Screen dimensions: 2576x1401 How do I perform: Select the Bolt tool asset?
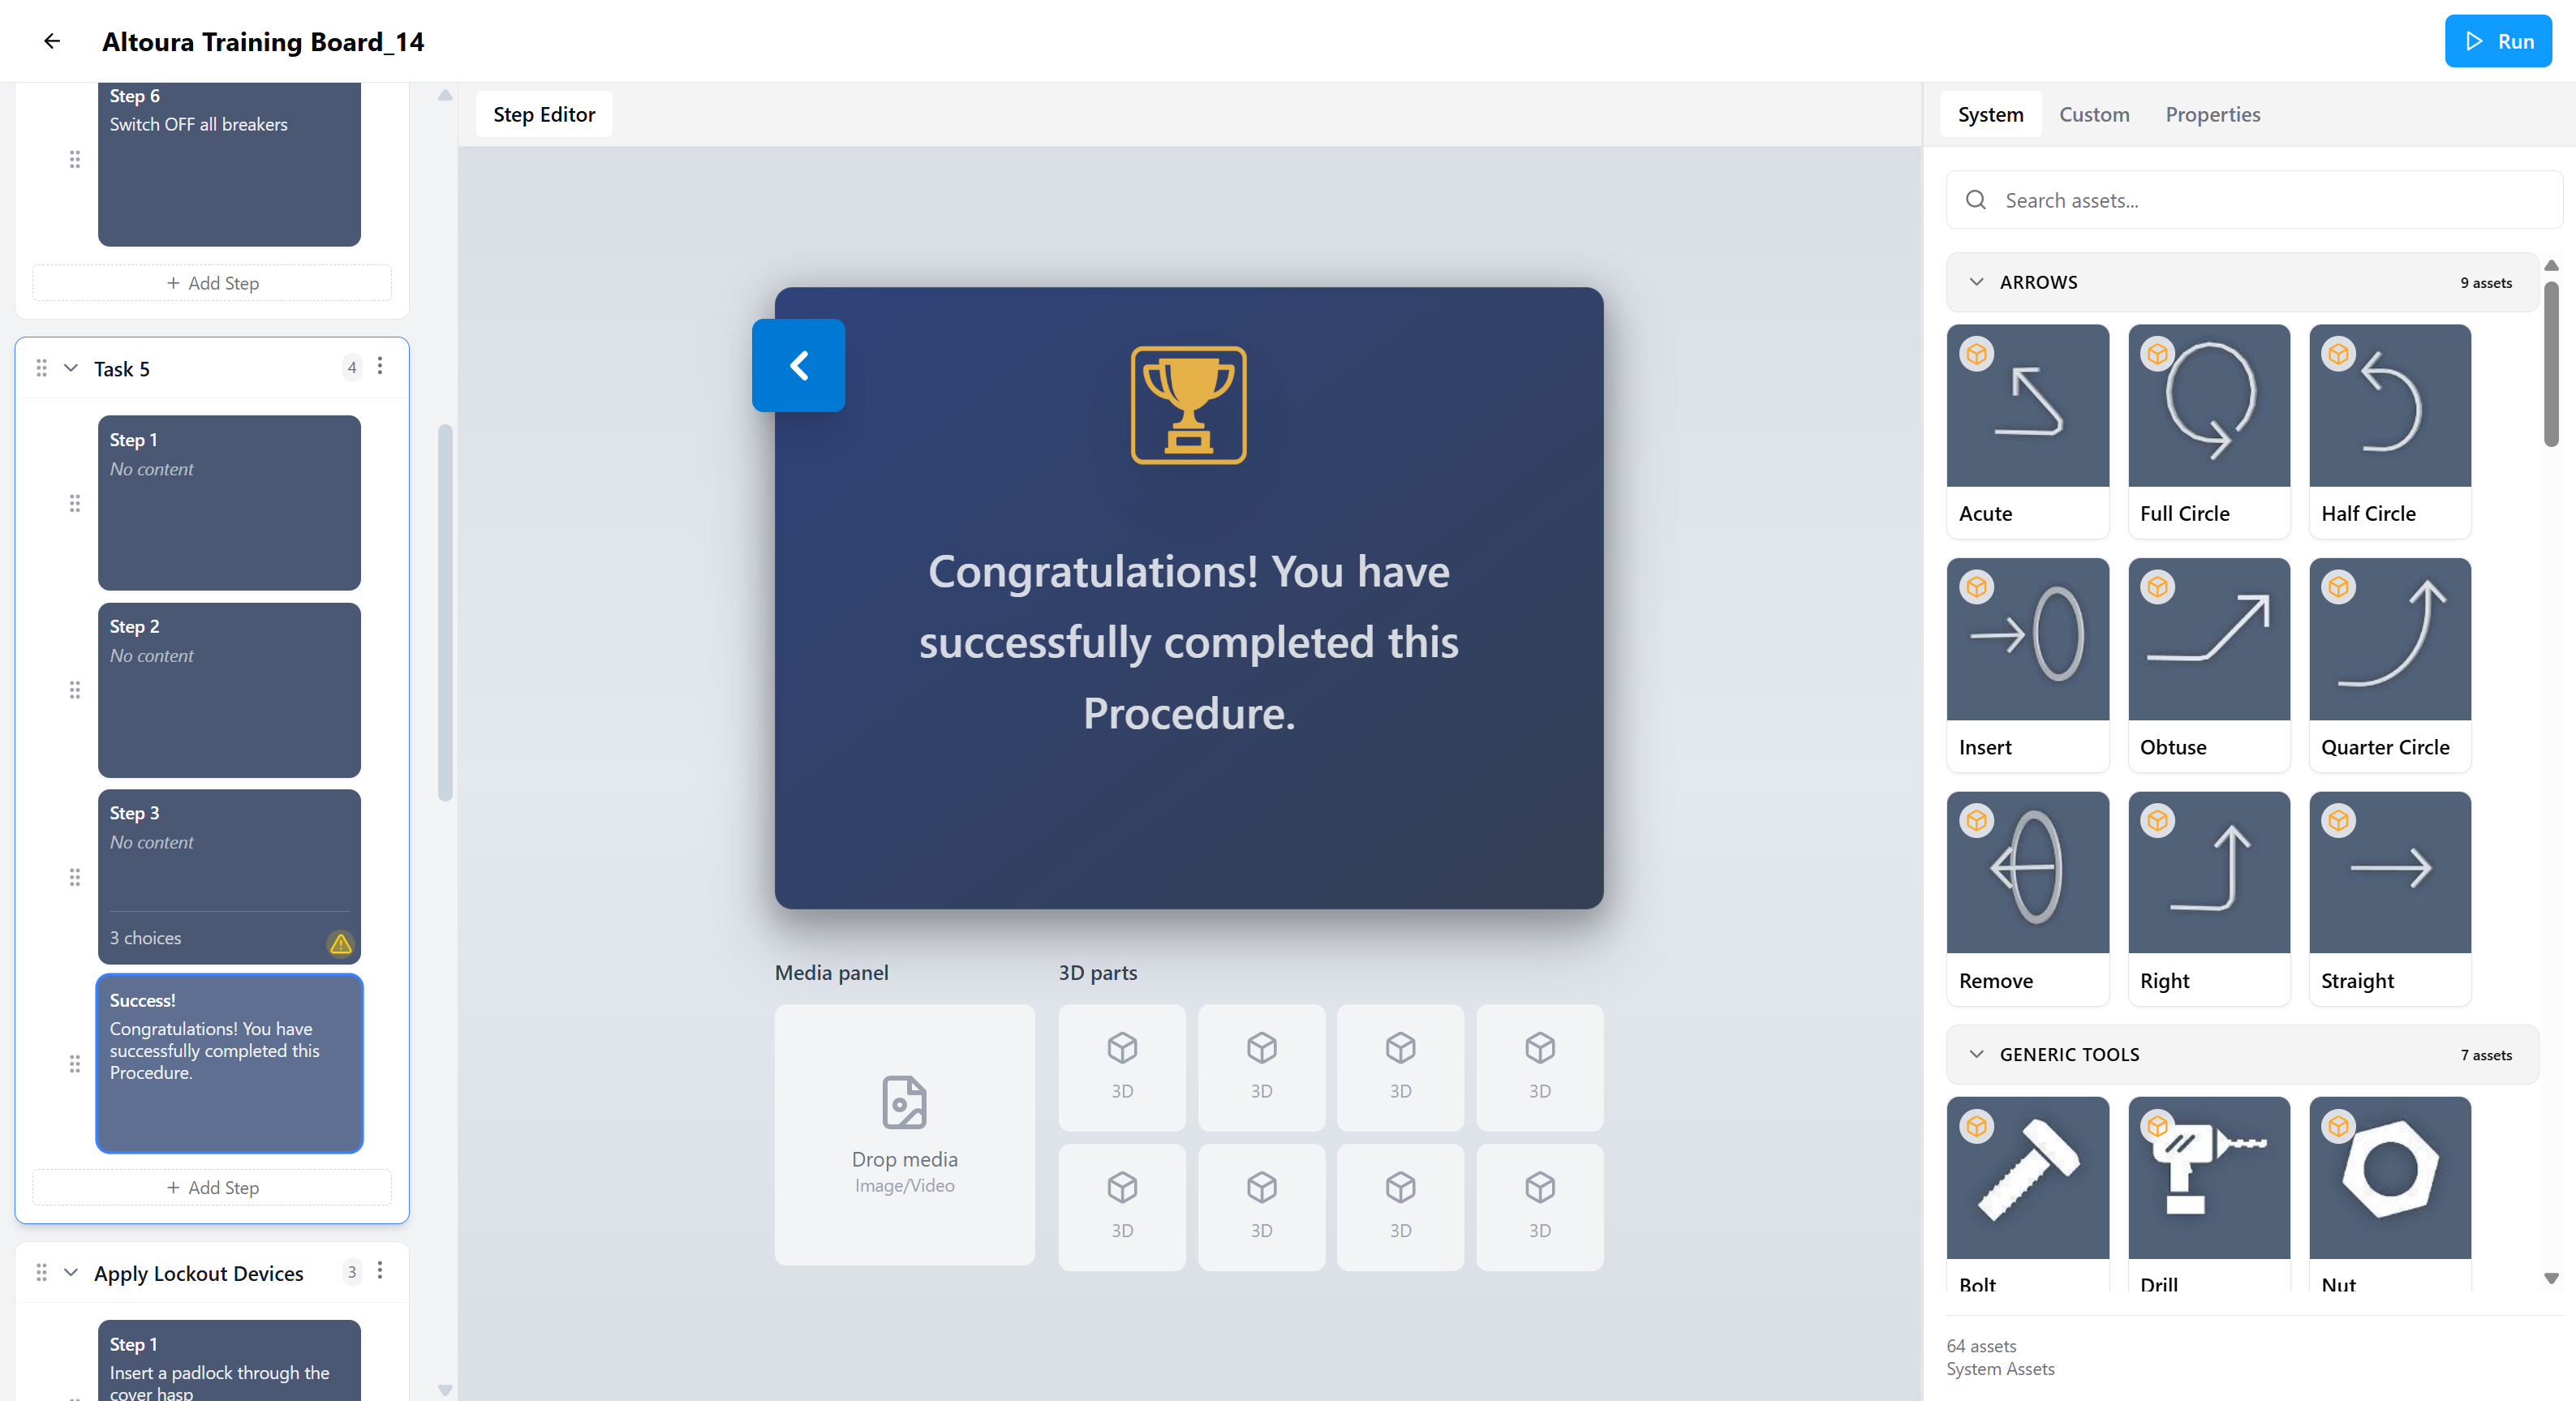pos(2027,1194)
